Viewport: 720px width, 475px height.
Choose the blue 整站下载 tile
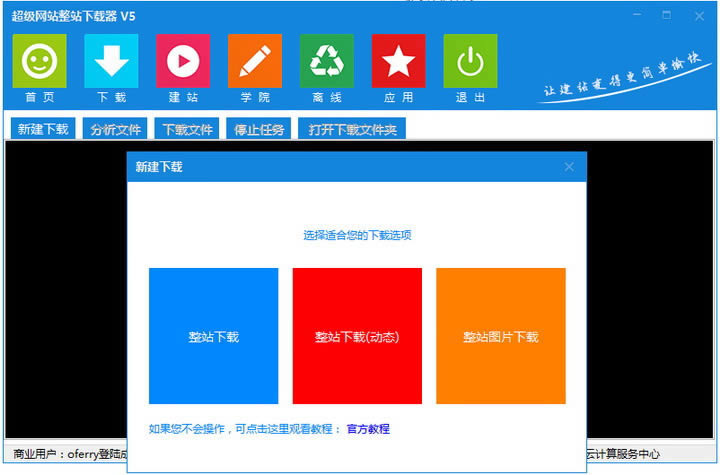point(213,336)
